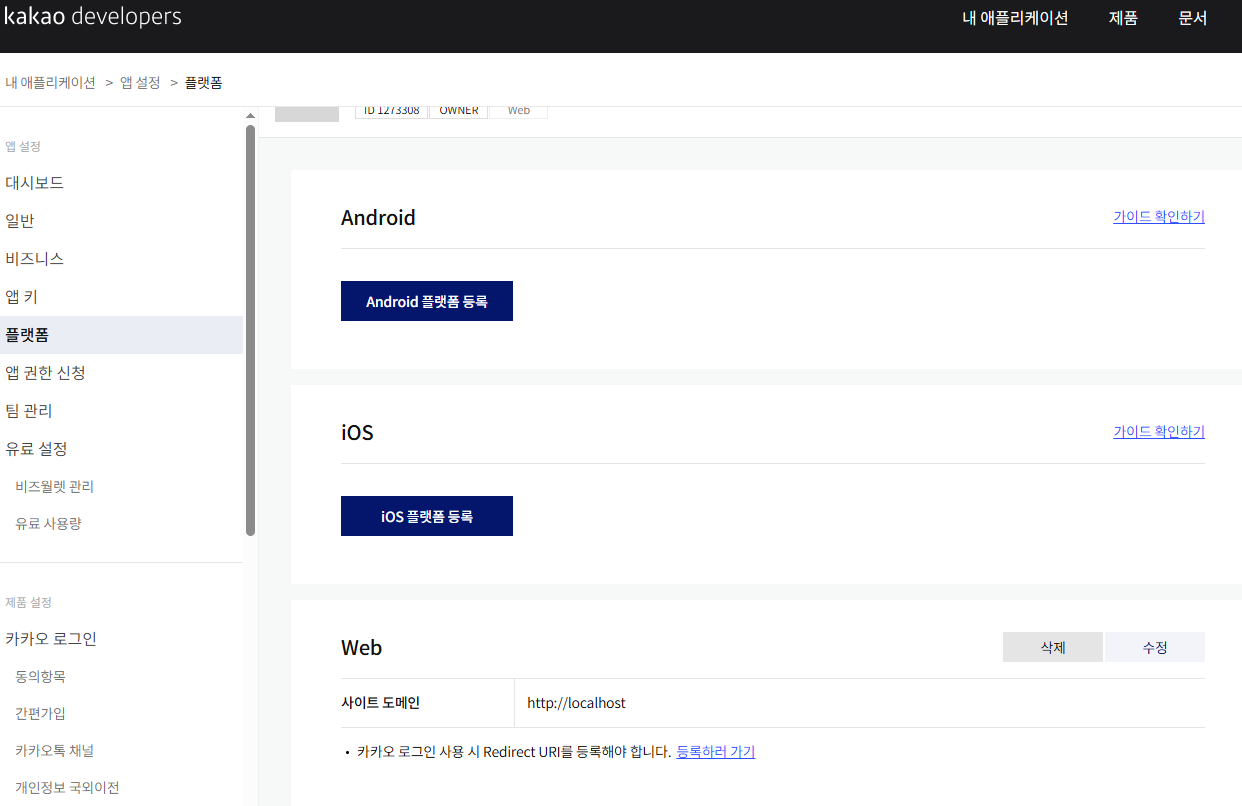Open 유료 사용량 sidebar sub-item
The width and height of the screenshot is (1242, 806).
(x=48, y=523)
